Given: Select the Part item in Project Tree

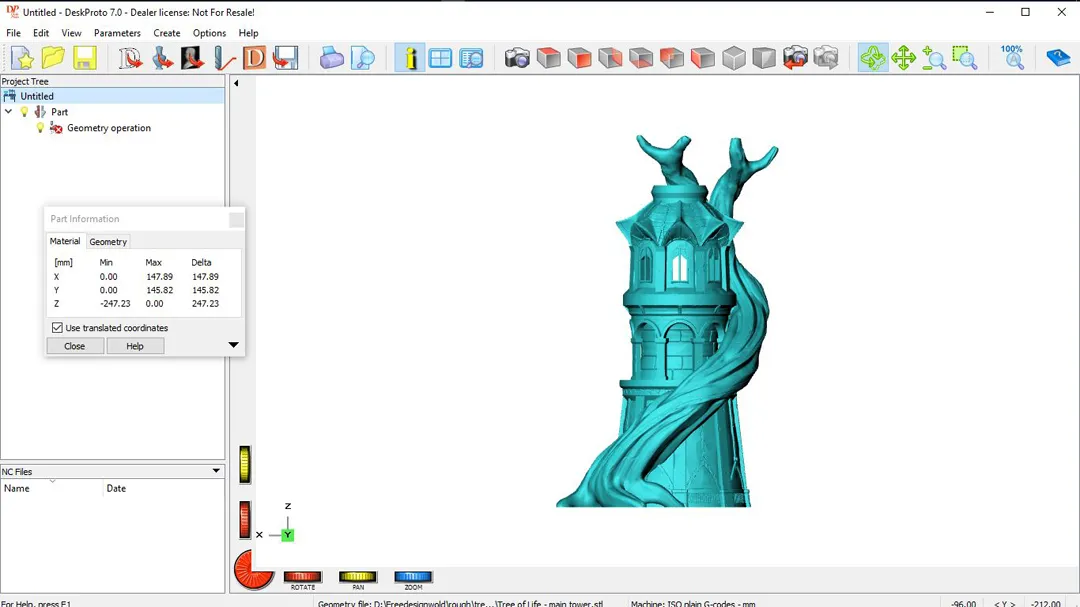Looking at the screenshot, I should 59,112.
